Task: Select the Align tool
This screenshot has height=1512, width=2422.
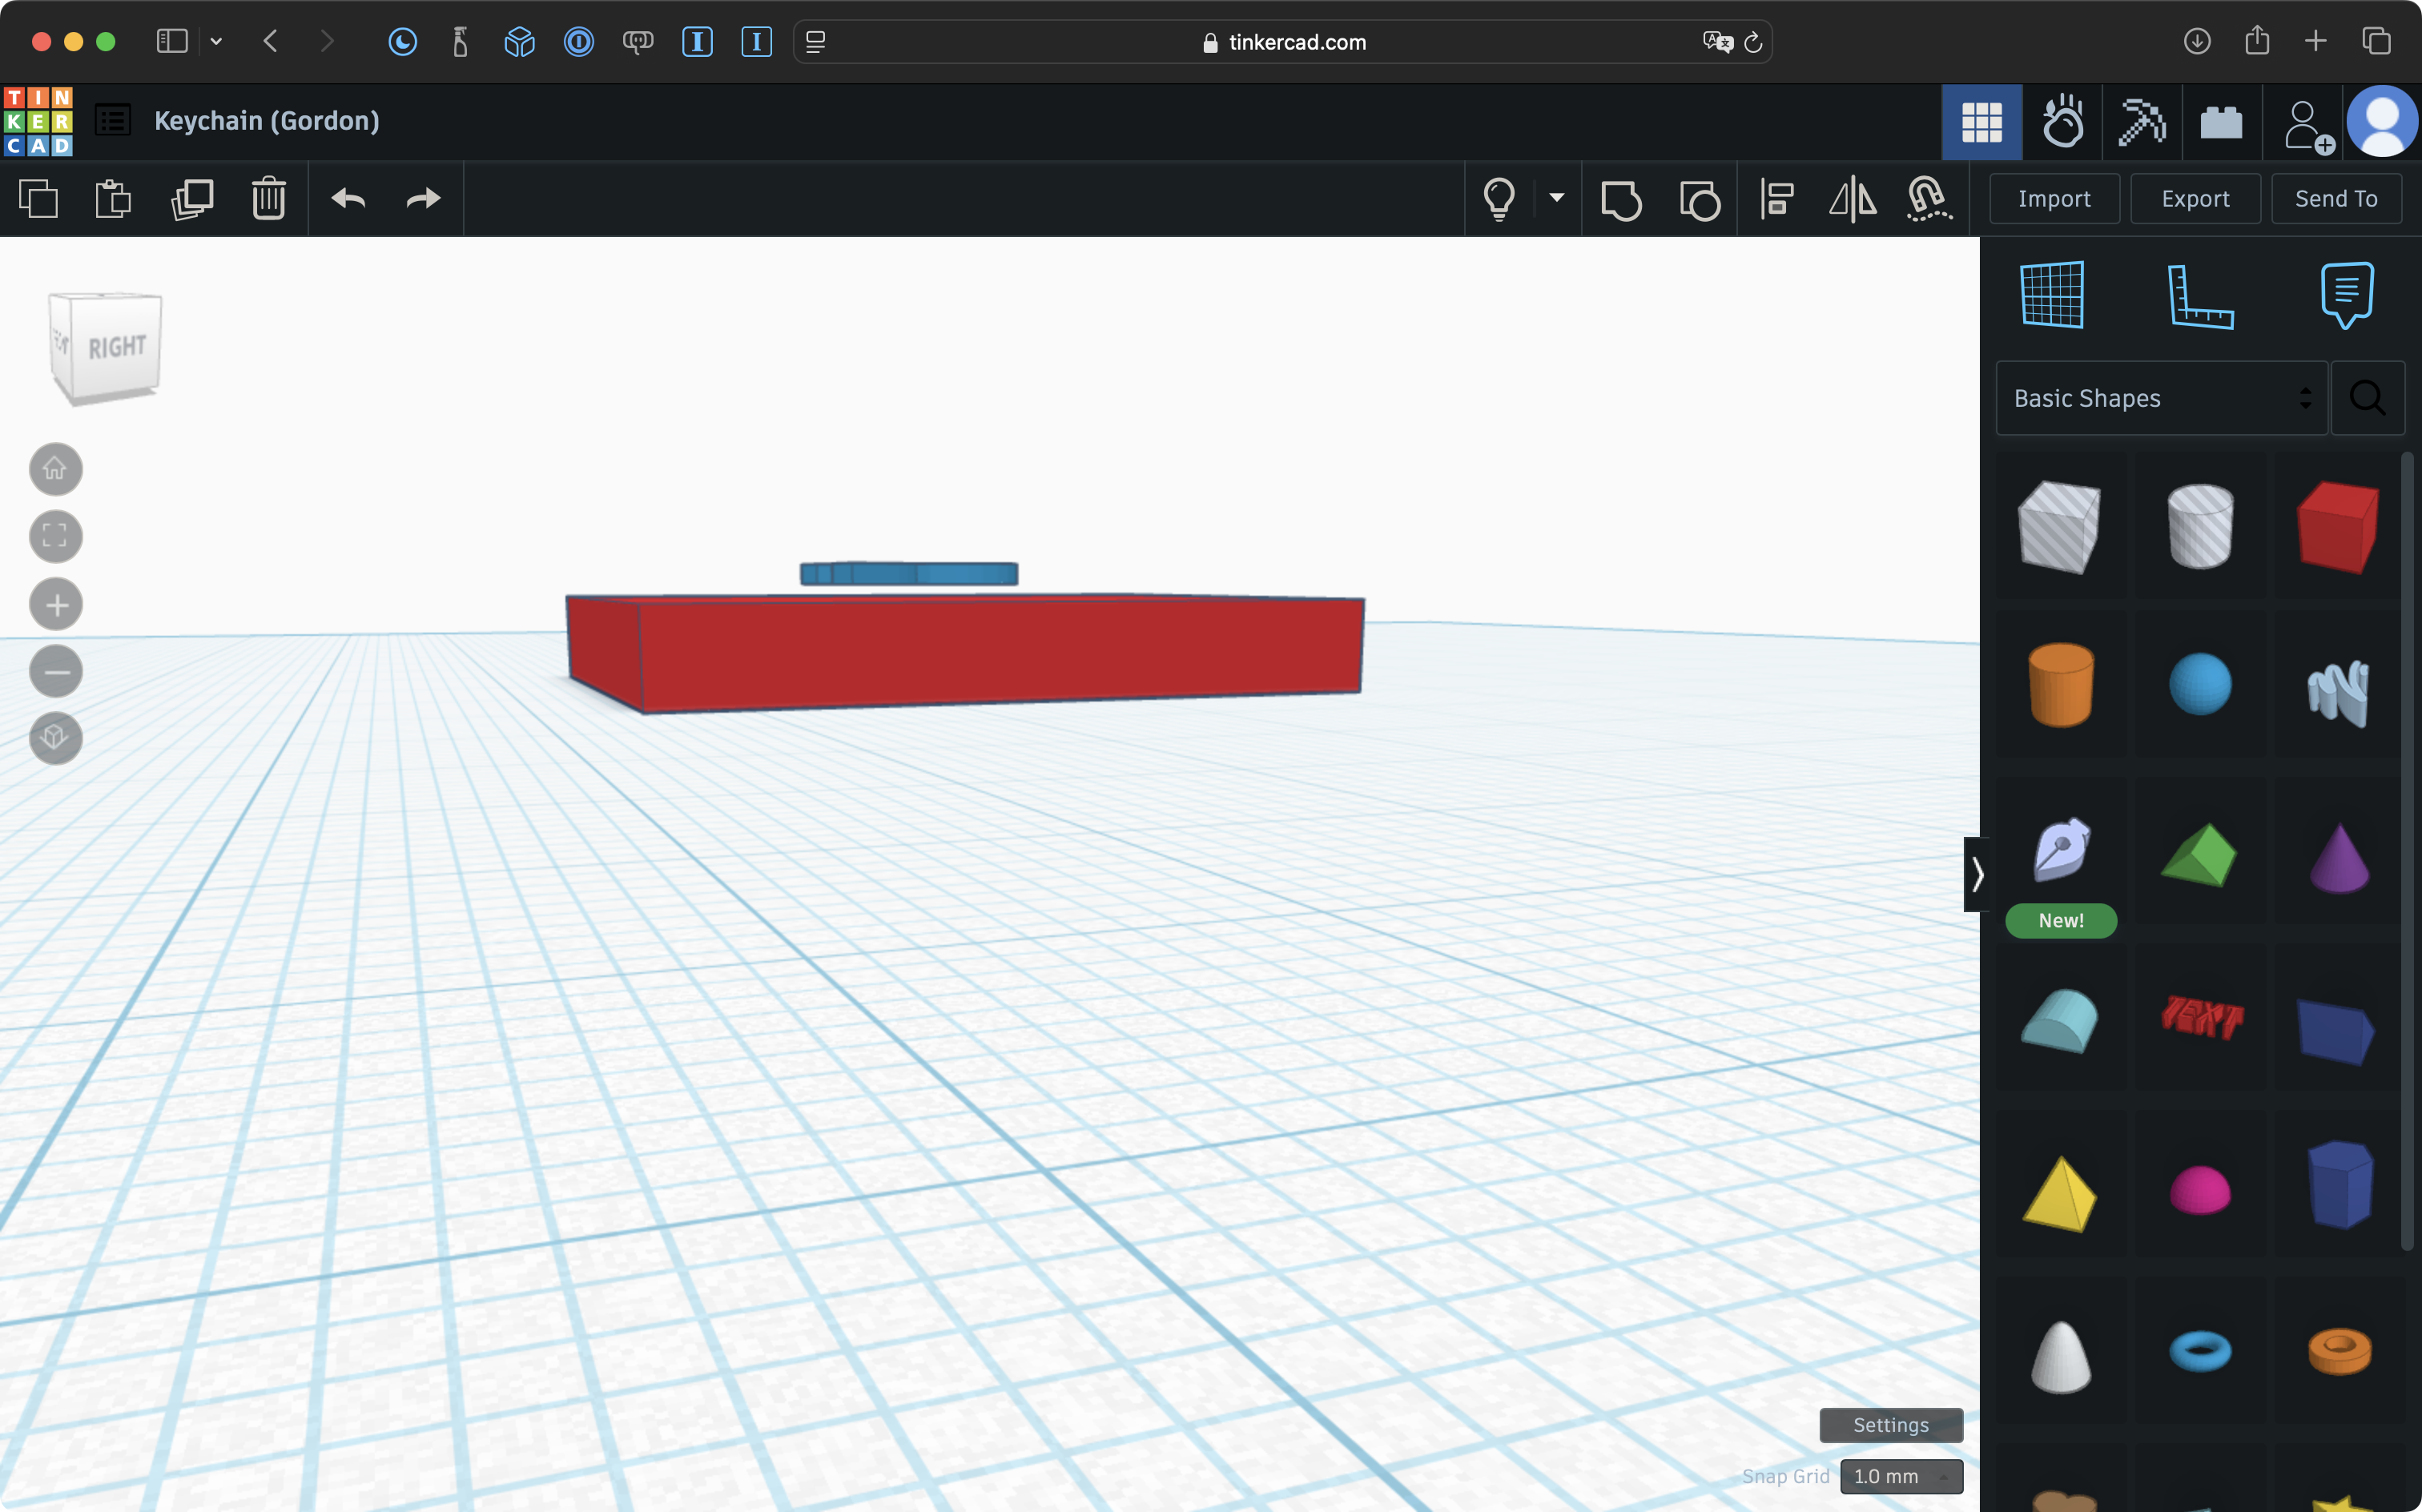Action: [x=1777, y=199]
